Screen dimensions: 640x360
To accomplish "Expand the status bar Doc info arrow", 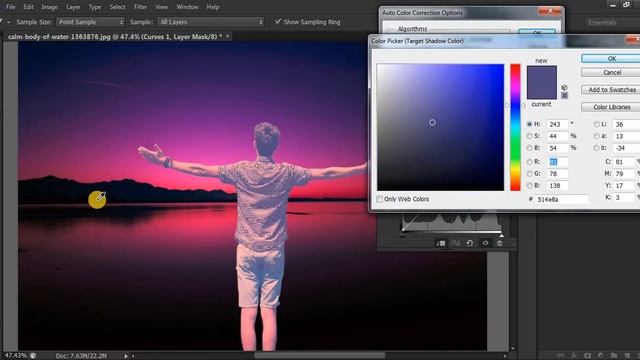I will 126,356.
